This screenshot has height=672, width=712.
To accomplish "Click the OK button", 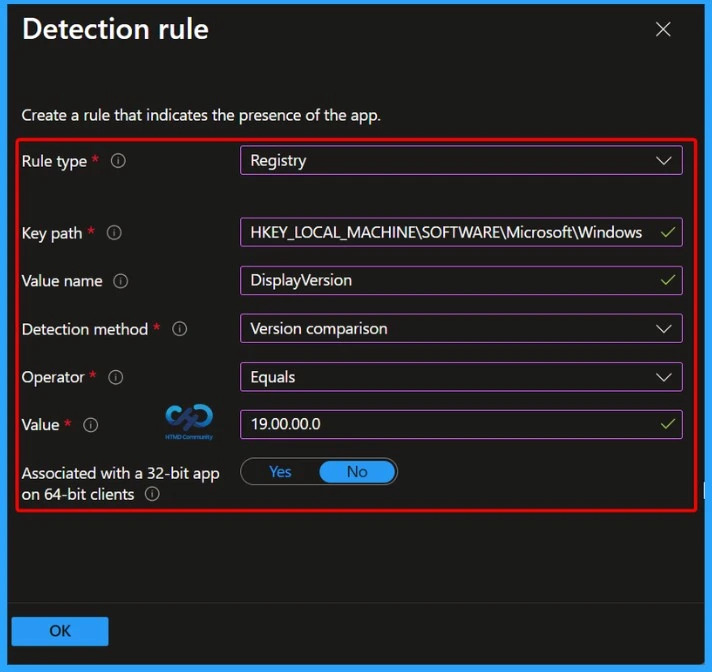I will [x=60, y=631].
